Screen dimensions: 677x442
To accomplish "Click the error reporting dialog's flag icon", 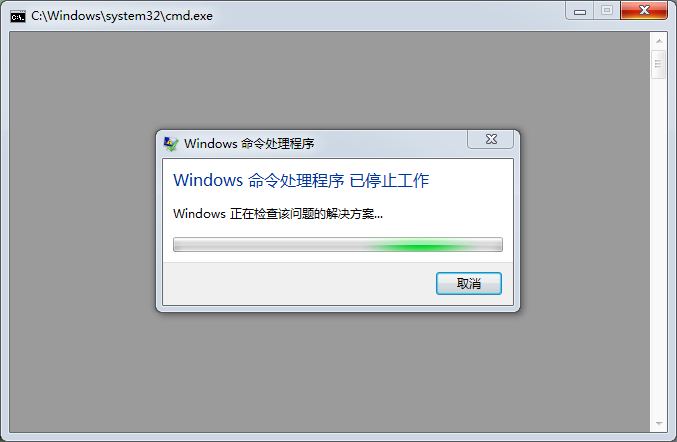I will point(171,144).
